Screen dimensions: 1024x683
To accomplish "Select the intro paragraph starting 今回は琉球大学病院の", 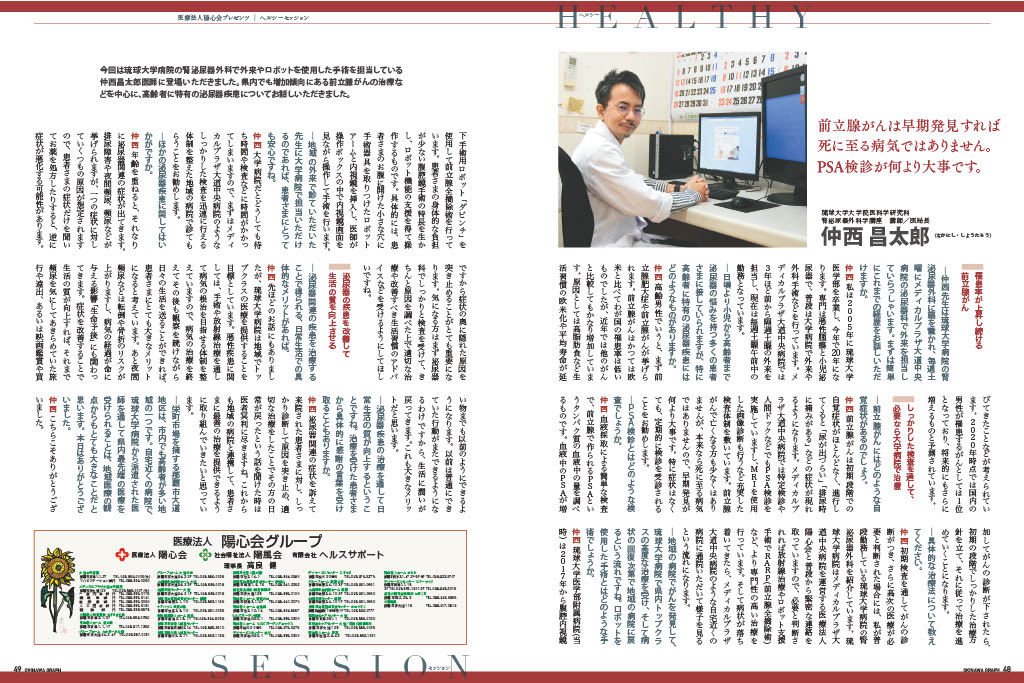I will tap(251, 81).
